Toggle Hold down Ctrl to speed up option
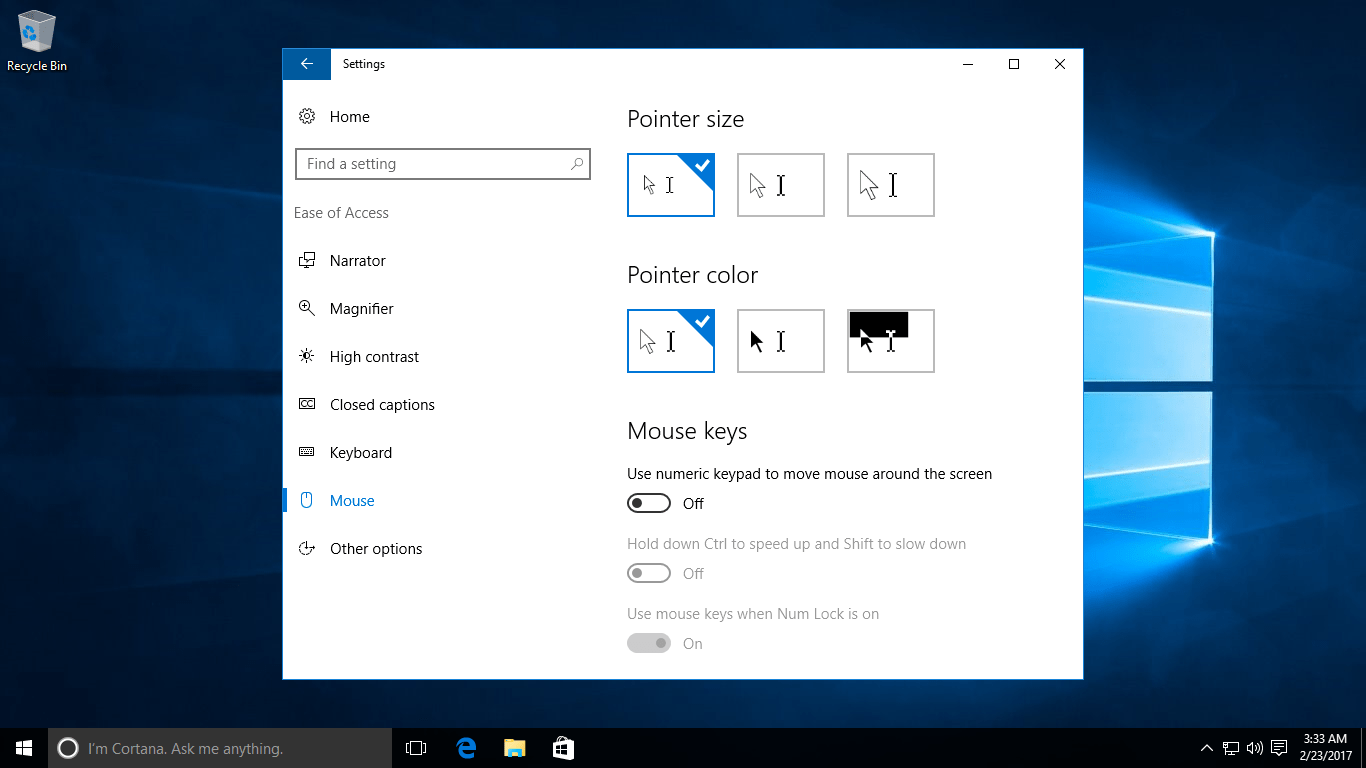The image size is (1366, 768). coord(648,573)
